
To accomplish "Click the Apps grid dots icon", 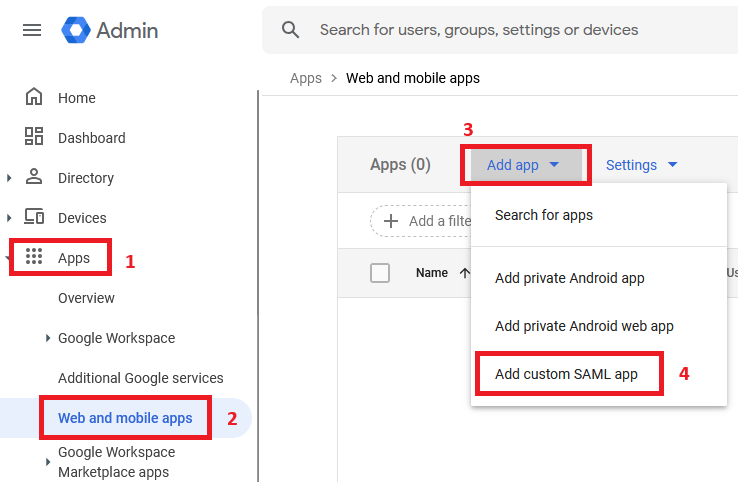I will [x=34, y=257].
